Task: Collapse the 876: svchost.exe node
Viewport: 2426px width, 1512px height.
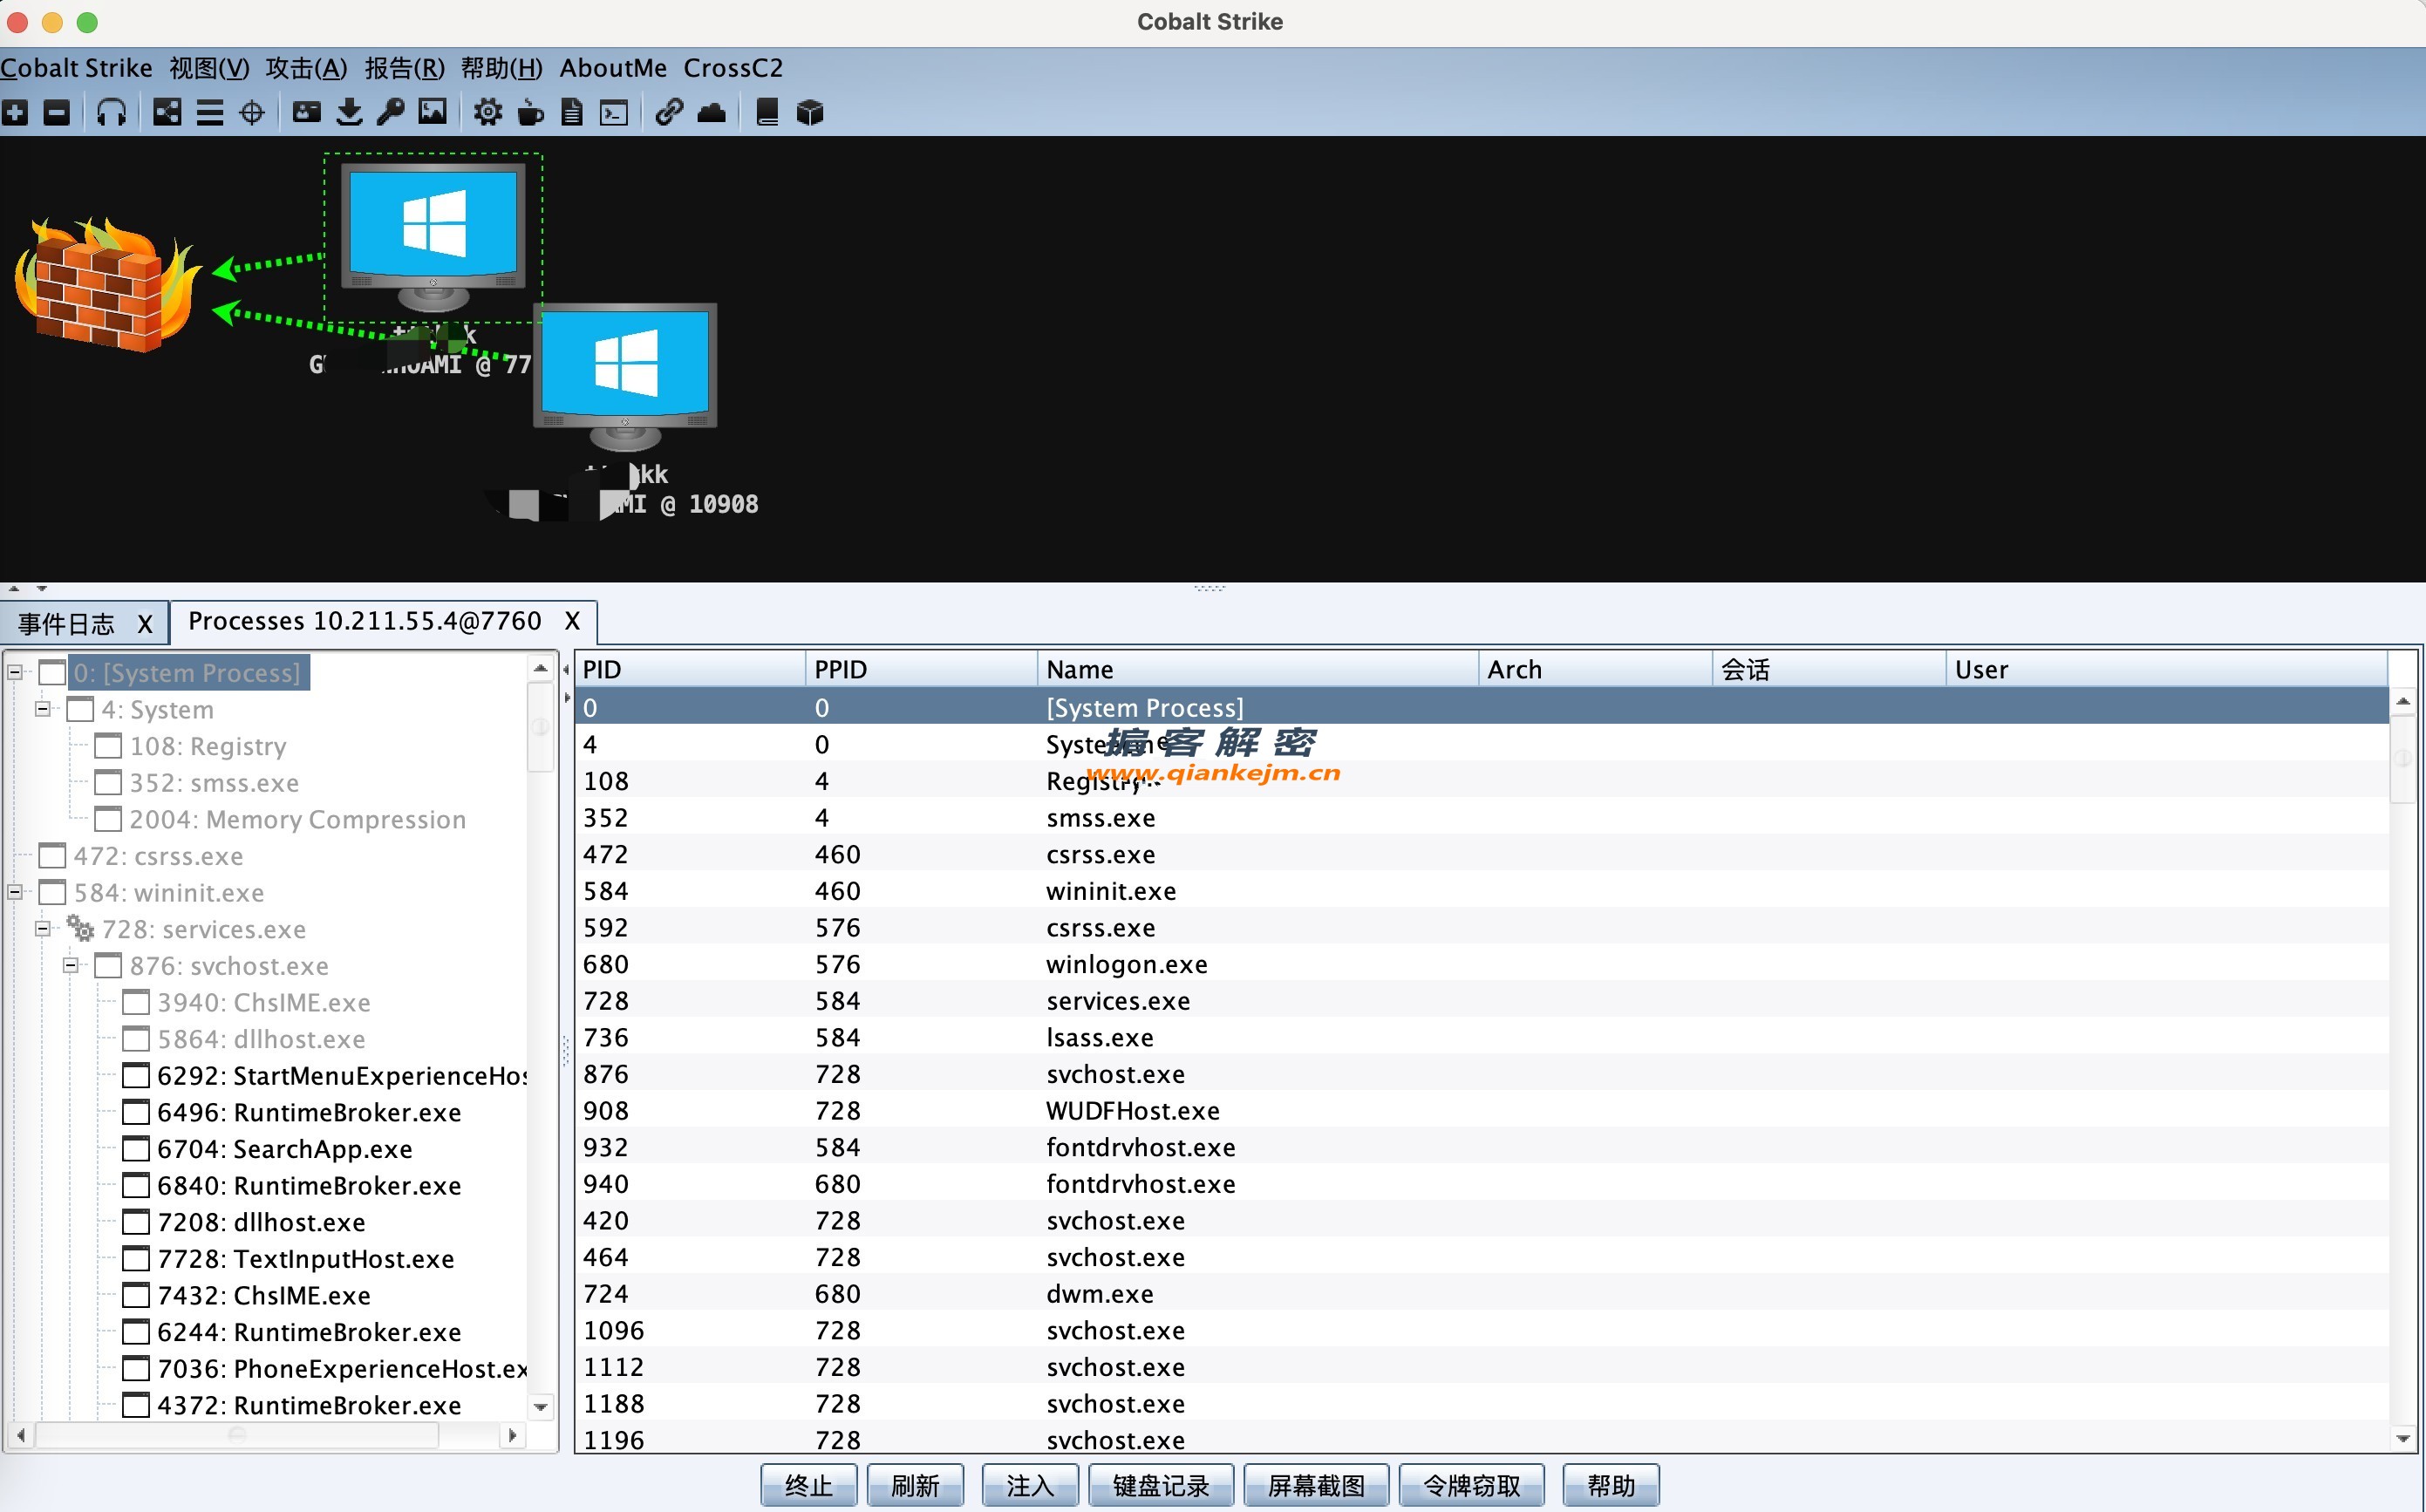Action: 71,965
